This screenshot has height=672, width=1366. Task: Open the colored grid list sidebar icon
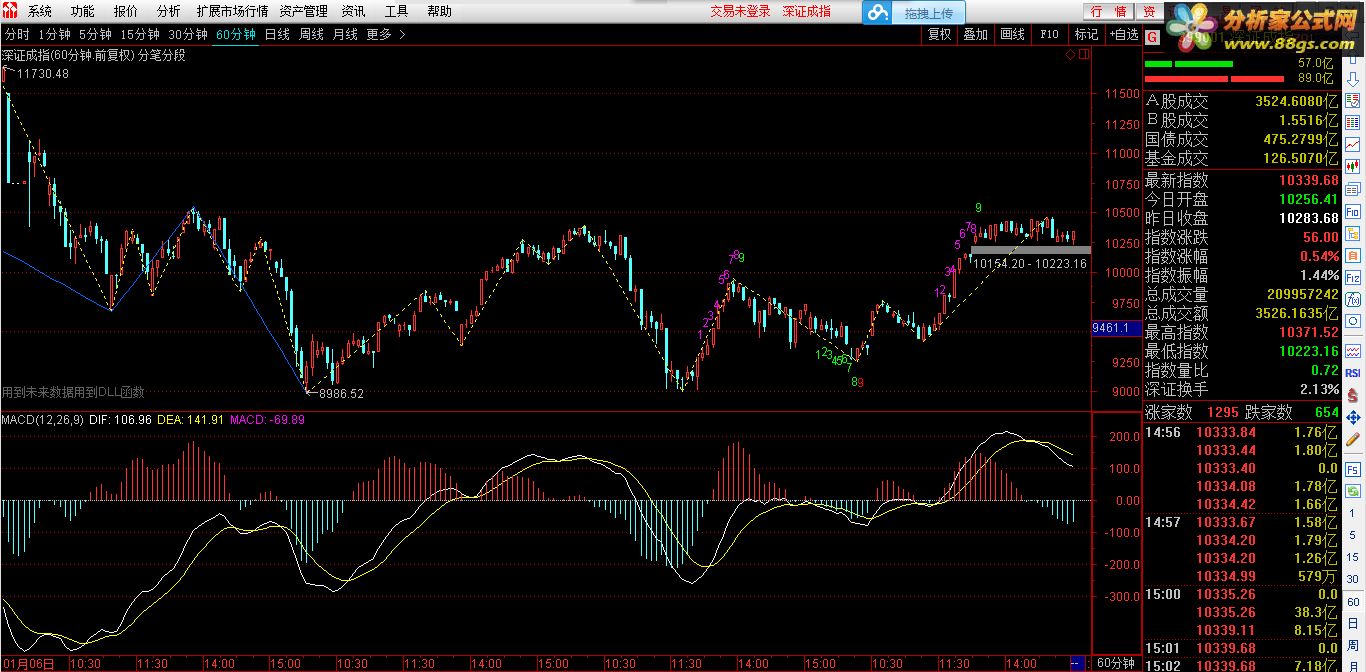click(1352, 122)
